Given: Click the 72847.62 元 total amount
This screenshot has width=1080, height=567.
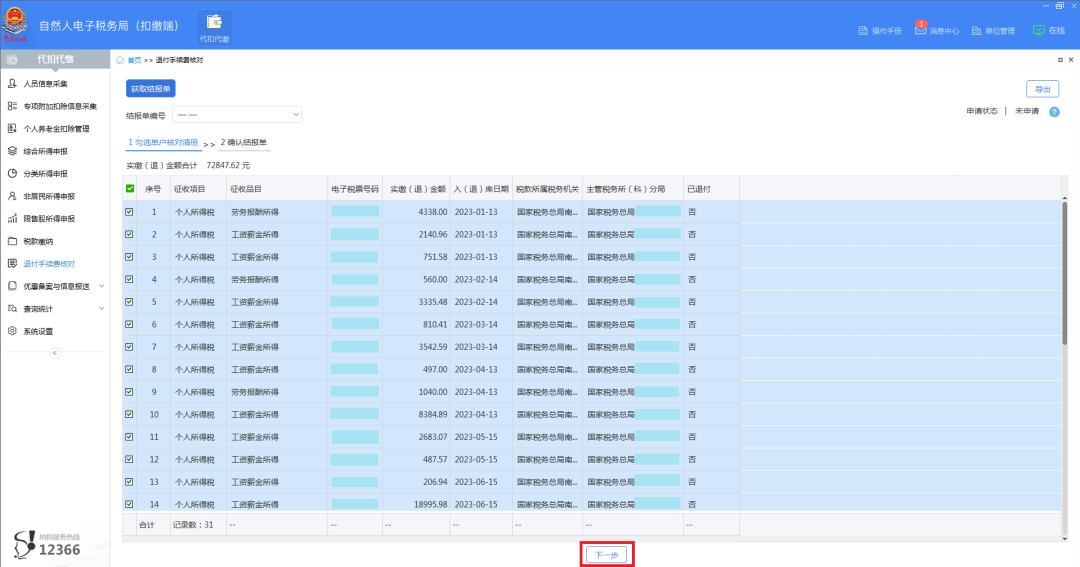Looking at the screenshot, I should click(228, 165).
